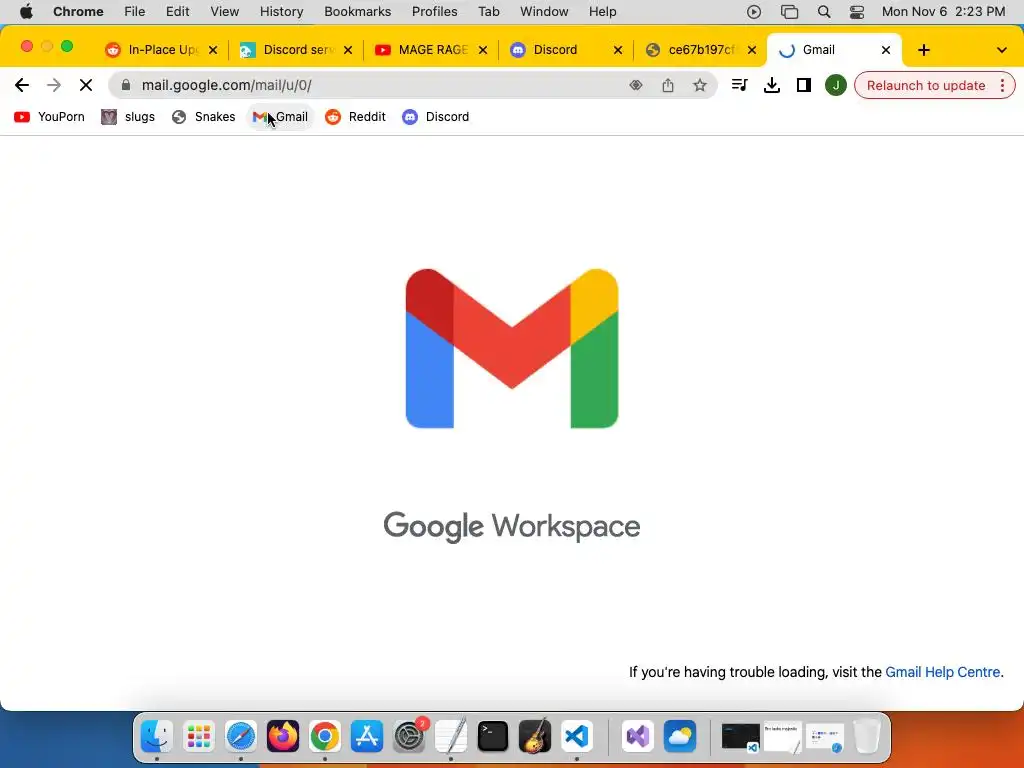The width and height of the screenshot is (1024, 768).
Task: Launch Safari from the dock
Action: 241,737
